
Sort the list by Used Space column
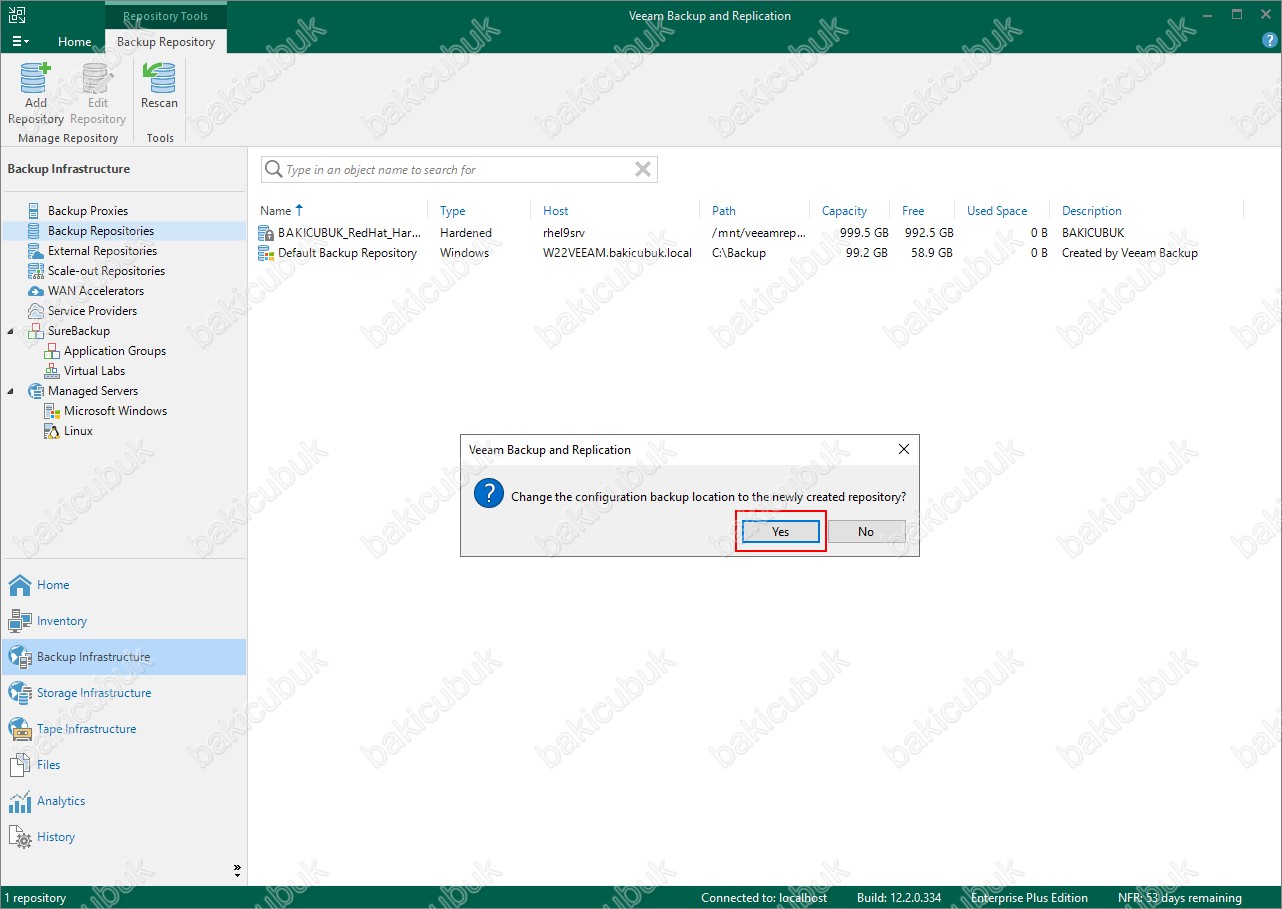pos(997,211)
